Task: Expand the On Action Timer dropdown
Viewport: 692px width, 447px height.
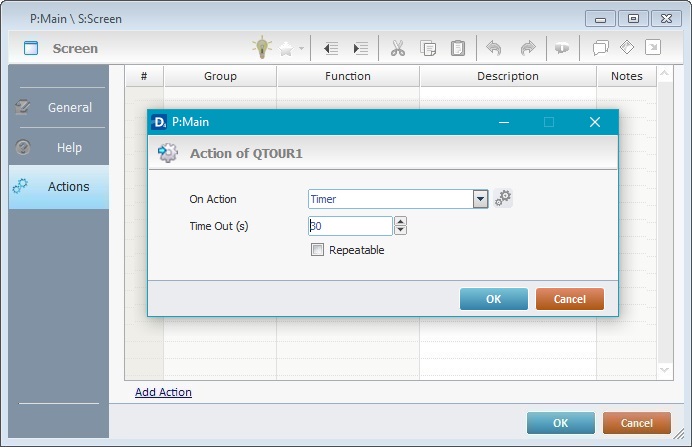Action: (481, 199)
